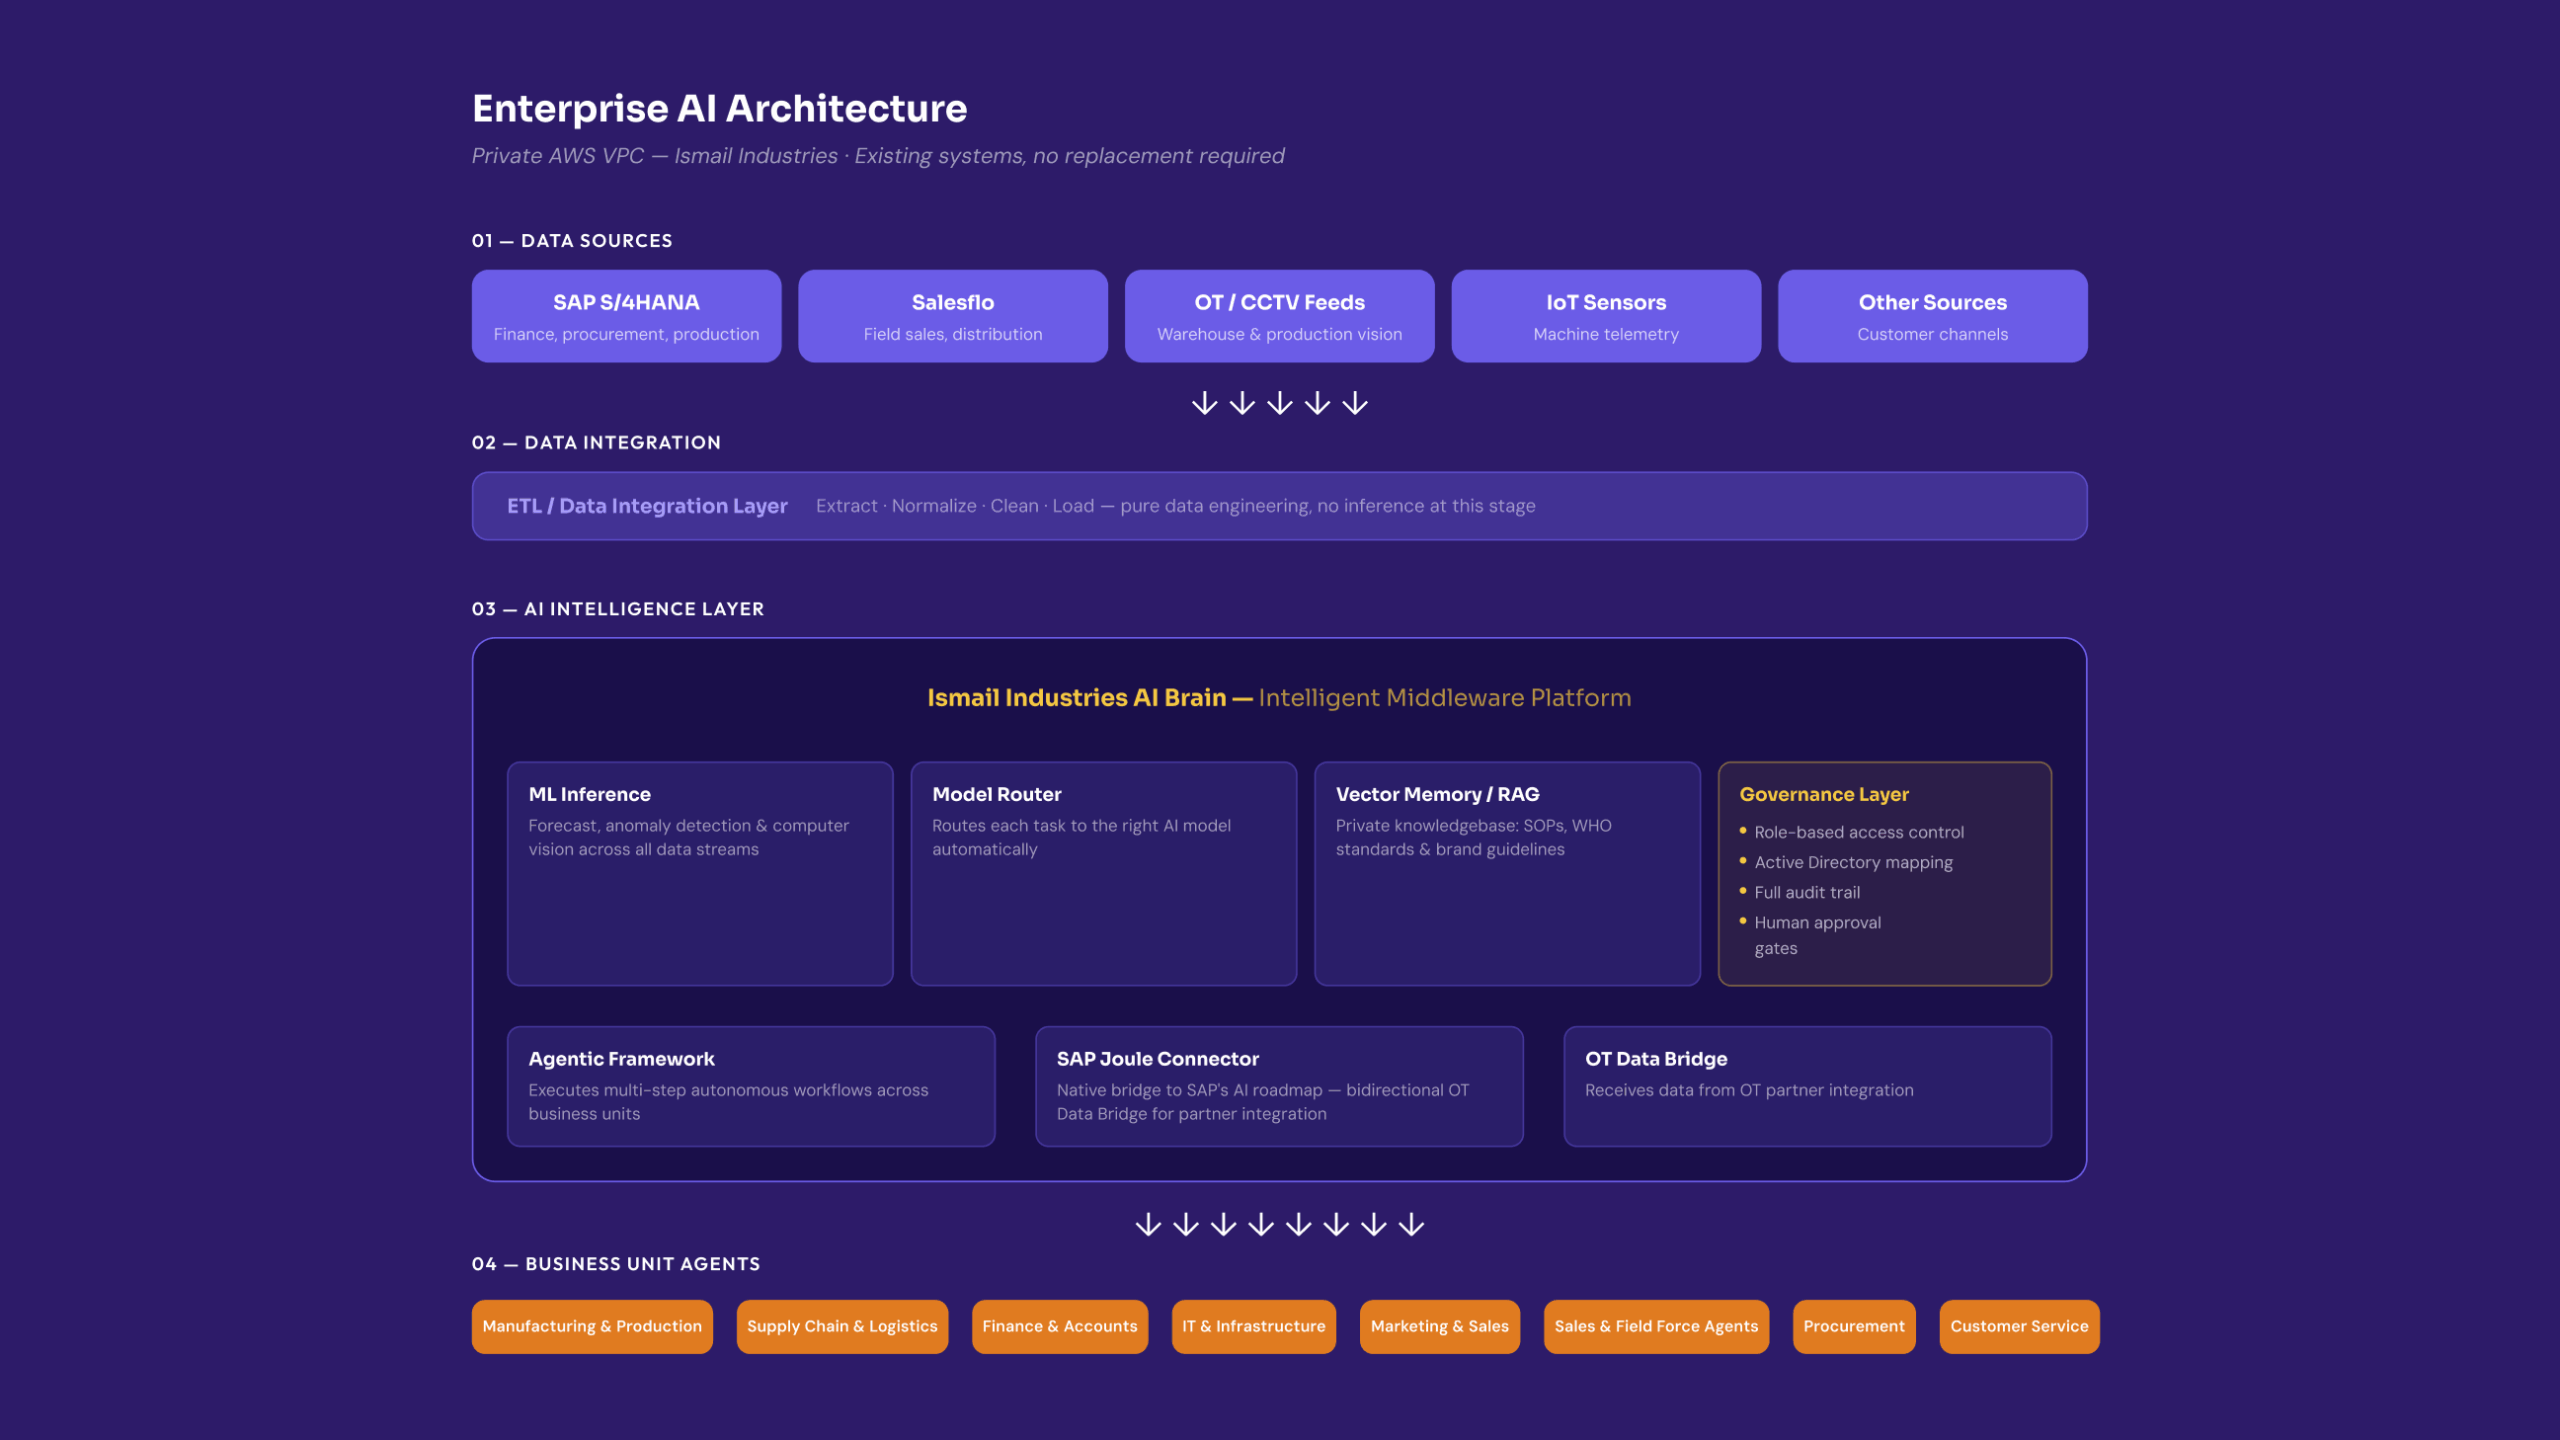Click the SAP Joule Connector box

point(1279,1086)
